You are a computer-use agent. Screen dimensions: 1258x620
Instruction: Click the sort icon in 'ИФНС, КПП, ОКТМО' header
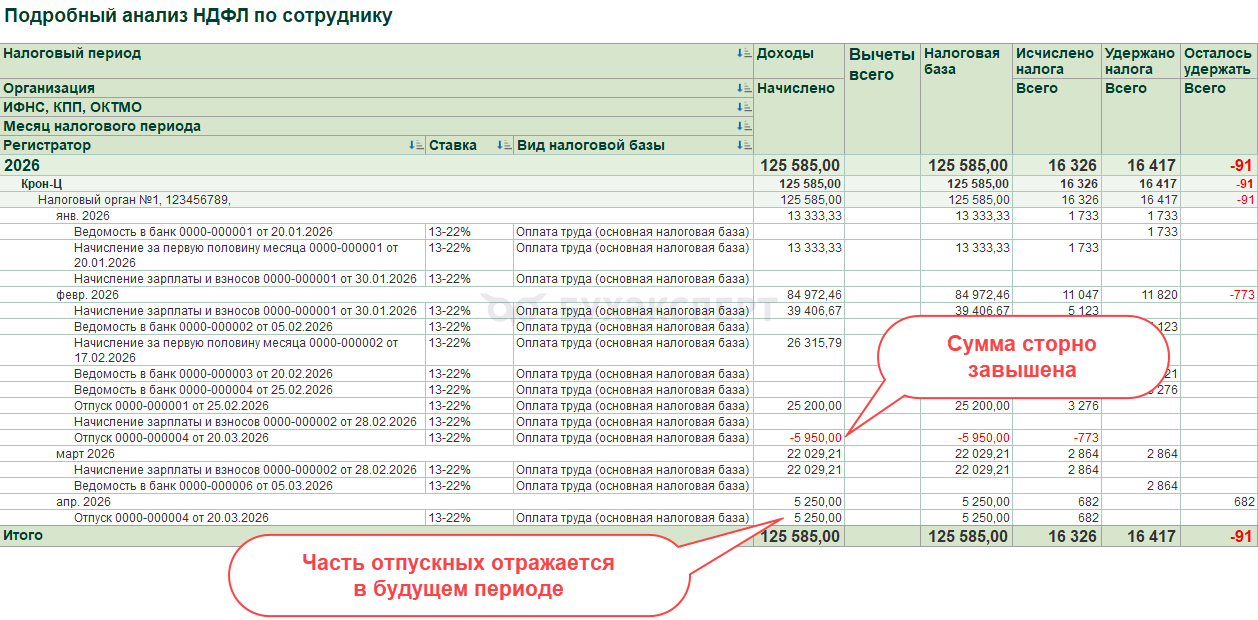[744, 107]
